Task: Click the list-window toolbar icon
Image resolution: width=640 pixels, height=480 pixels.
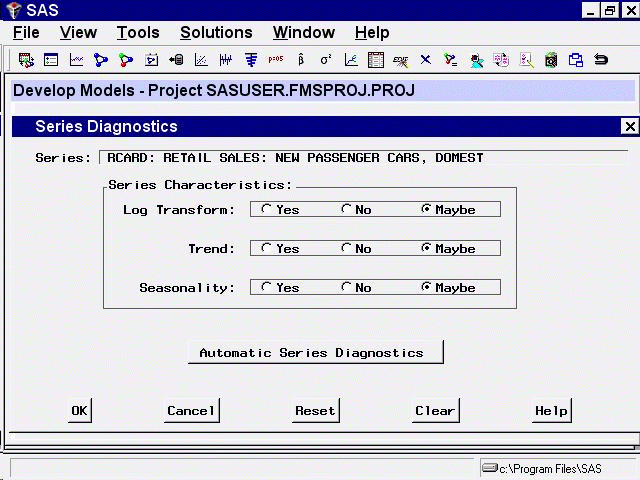Action: (51, 60)
